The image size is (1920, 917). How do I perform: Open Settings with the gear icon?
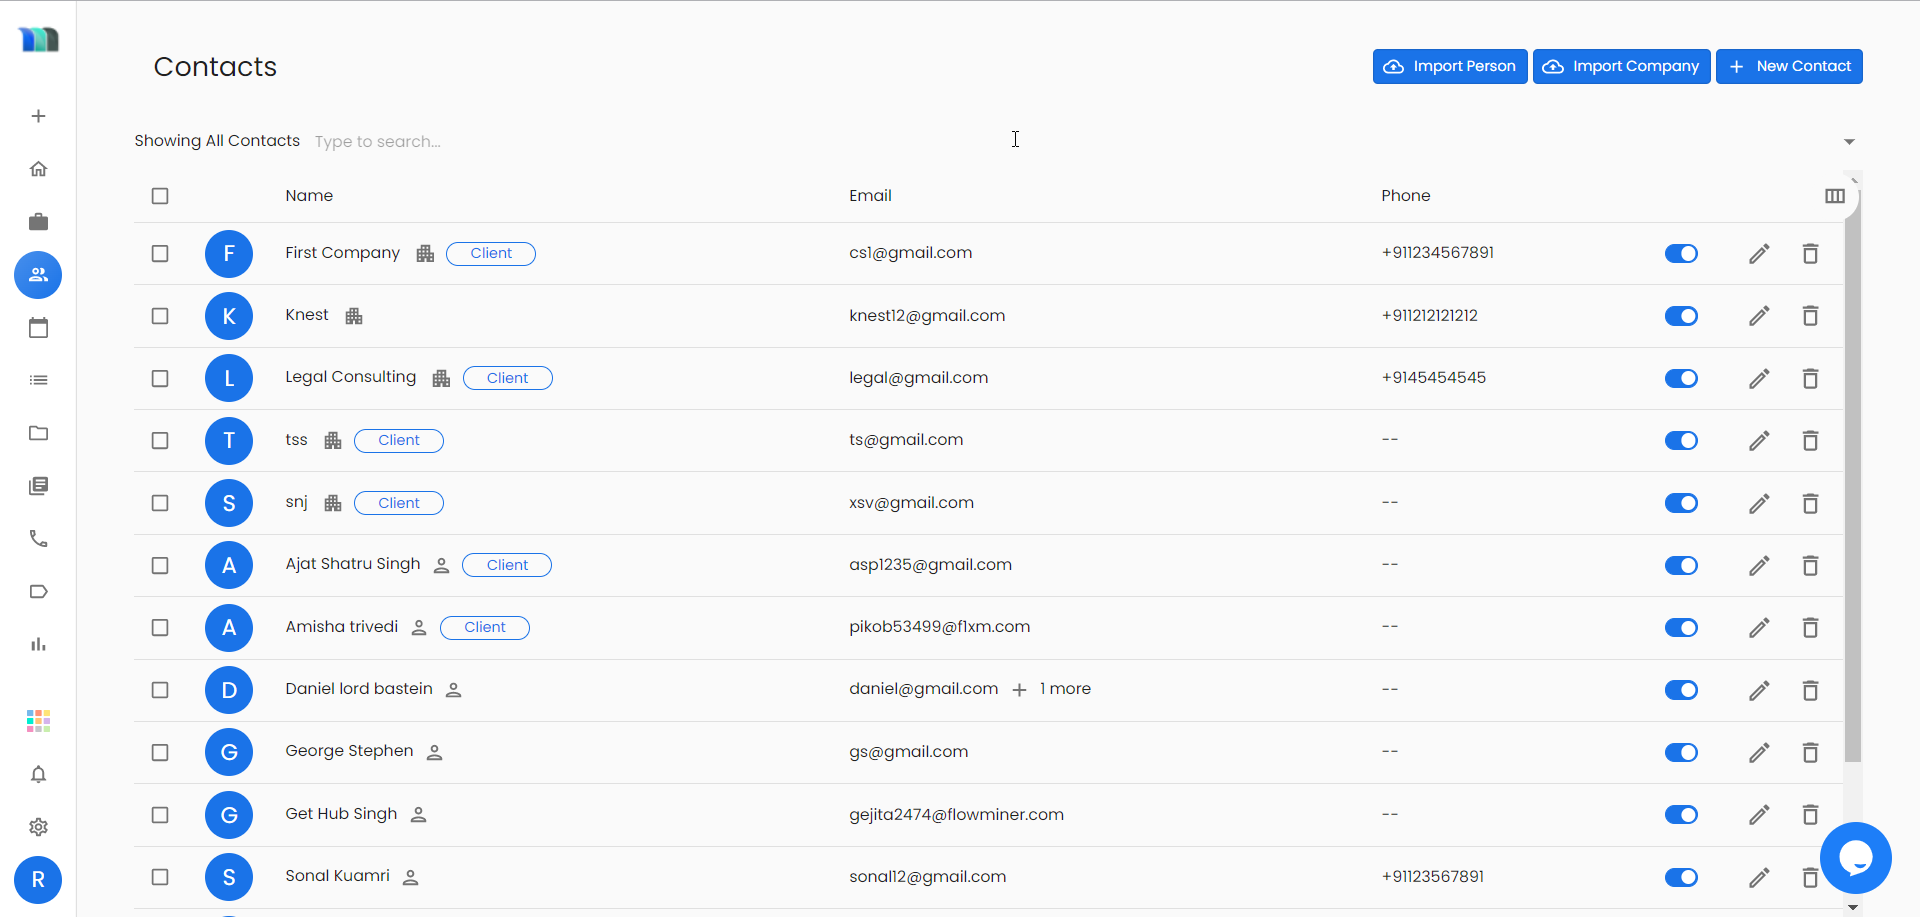pos(38,827)
